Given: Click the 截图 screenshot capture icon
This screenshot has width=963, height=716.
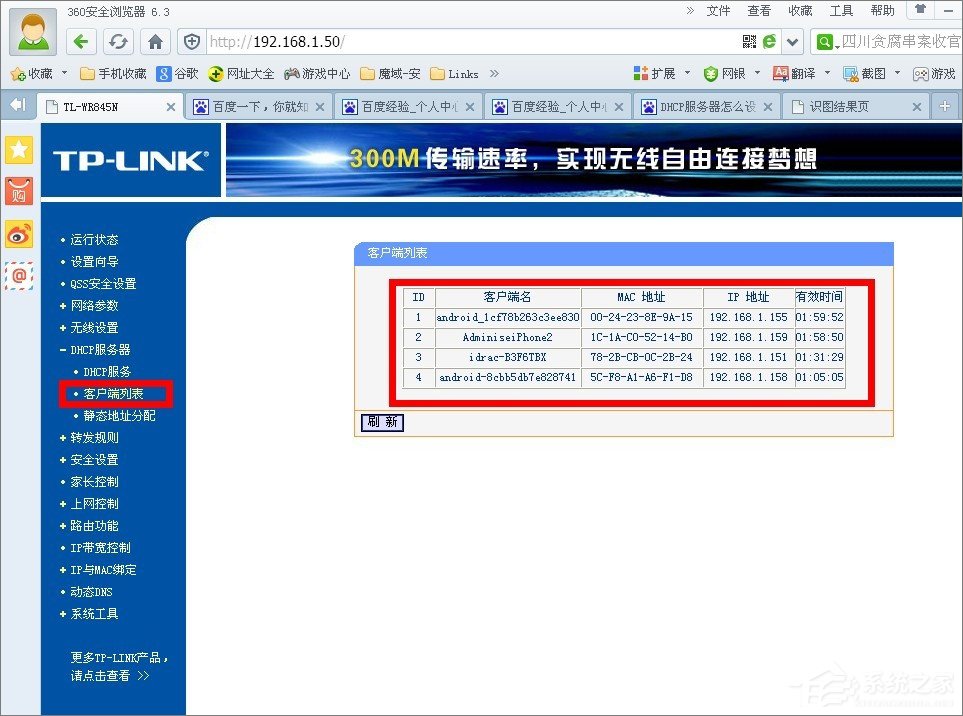Looking at the screenshot, I should pyautogui.click(x=851, y=73).
